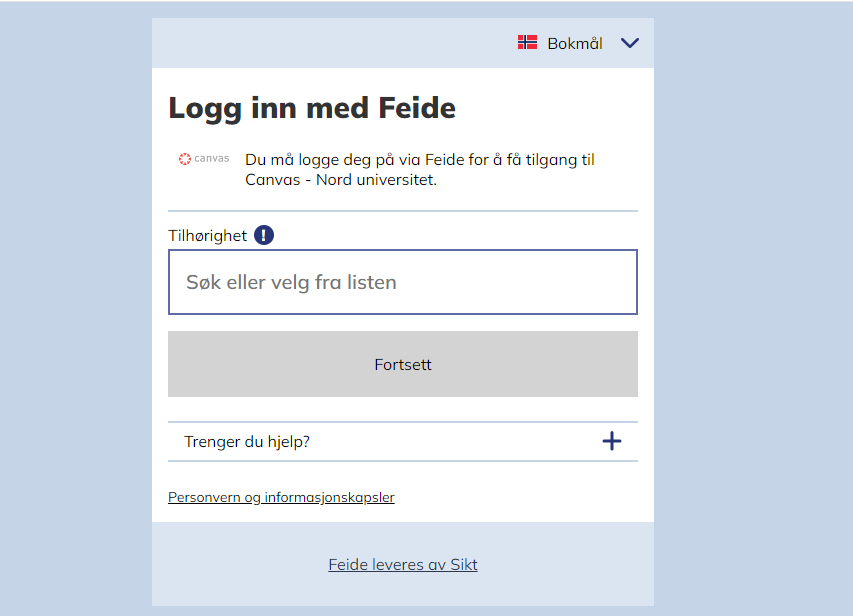Open the language selector chevron
The height and width of the screenshot is (616, 853).
pos(630,43)
